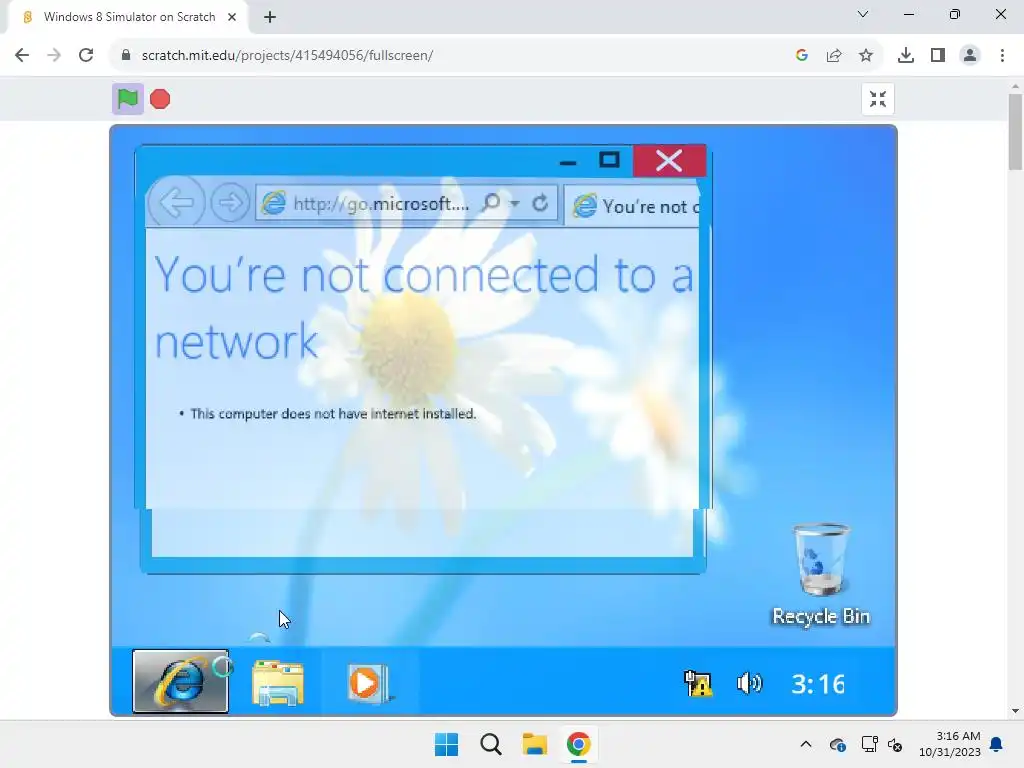The height and width of the screenshot is (768, 1024).
Task: Click the simulated network warning tray icon
Action: pos(697,684)
